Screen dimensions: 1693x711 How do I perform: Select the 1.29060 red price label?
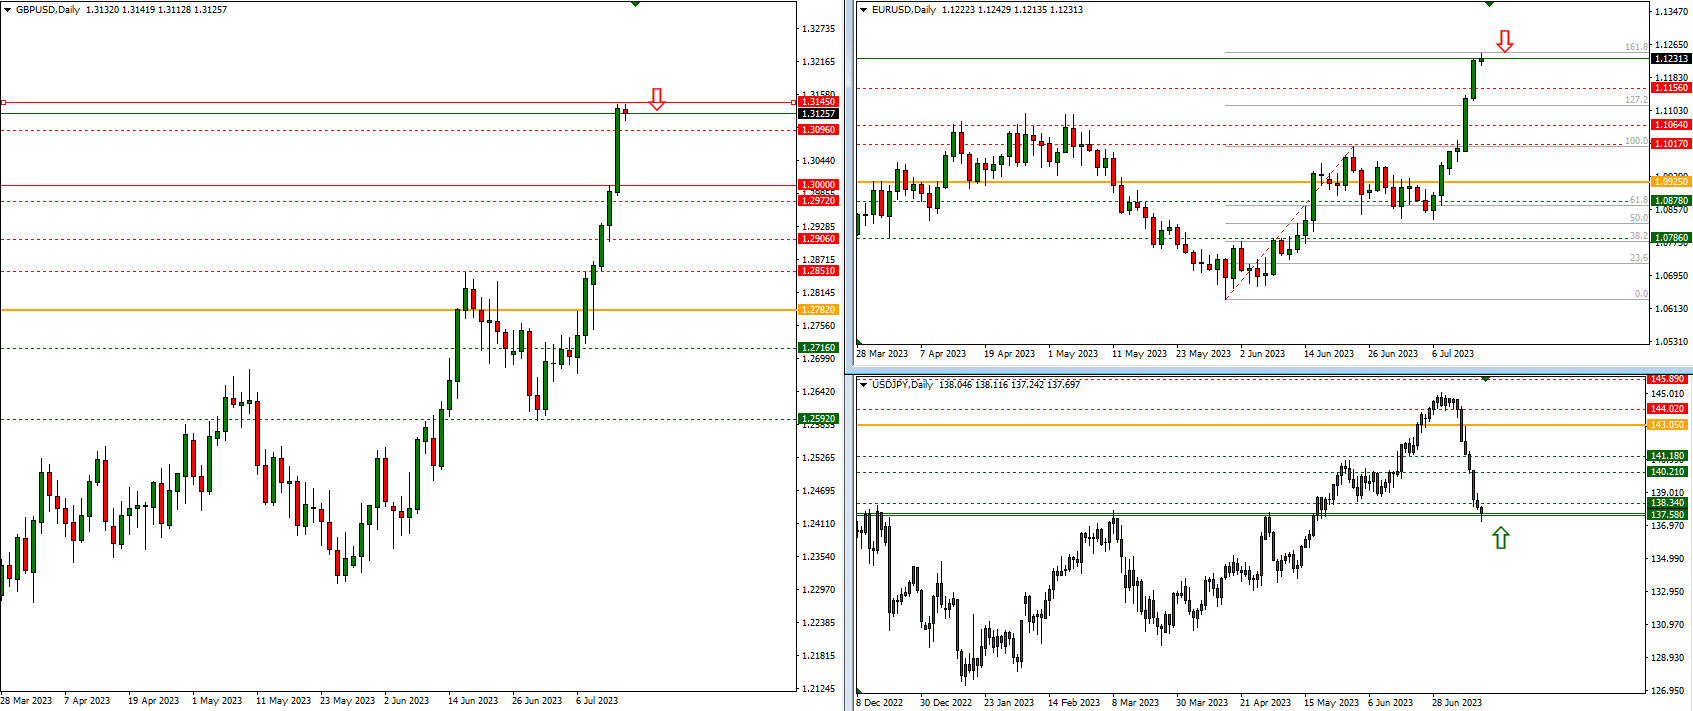pos(818,239)
